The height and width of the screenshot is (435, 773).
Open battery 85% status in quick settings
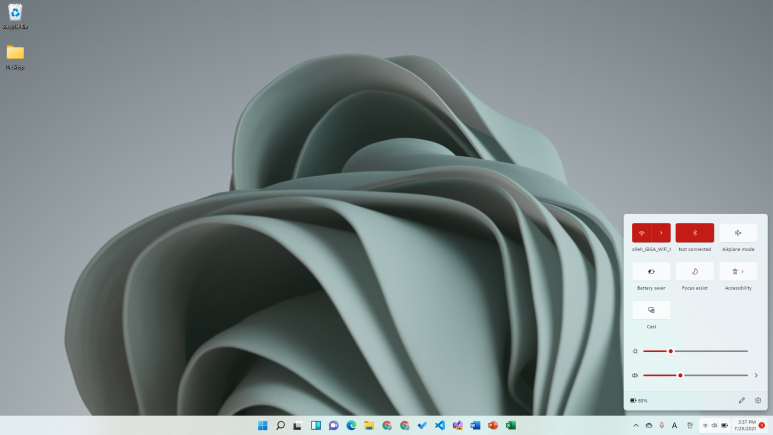point(639,400)
